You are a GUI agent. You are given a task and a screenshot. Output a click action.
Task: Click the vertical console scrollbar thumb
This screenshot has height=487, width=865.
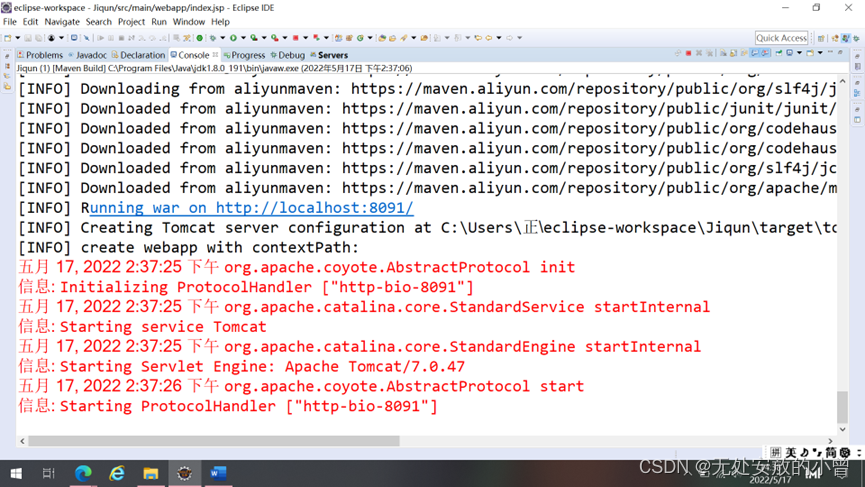842,406
